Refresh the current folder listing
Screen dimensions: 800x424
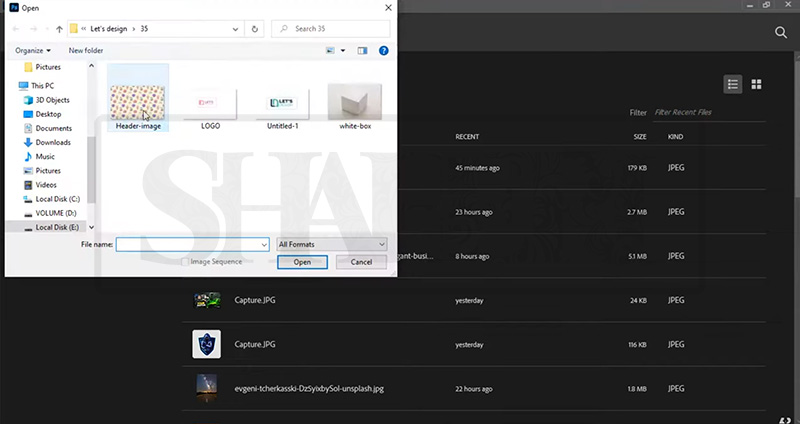(256, 29)
